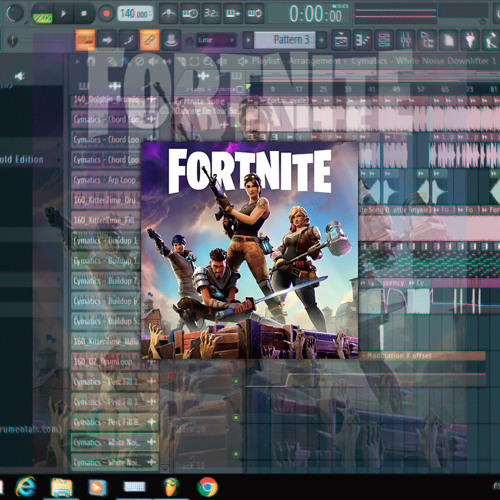Open the Playlist view icon
This screenshot has width=500, height=500.
341,40
